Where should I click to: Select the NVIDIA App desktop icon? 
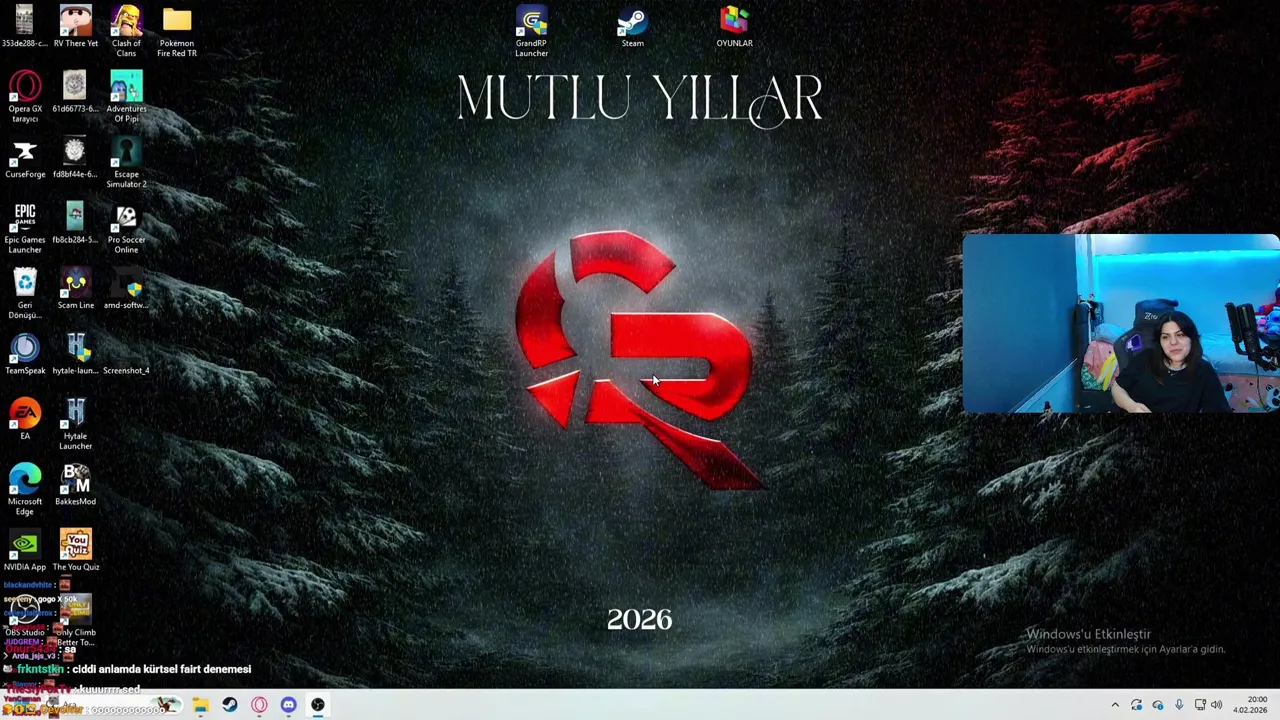25,550
